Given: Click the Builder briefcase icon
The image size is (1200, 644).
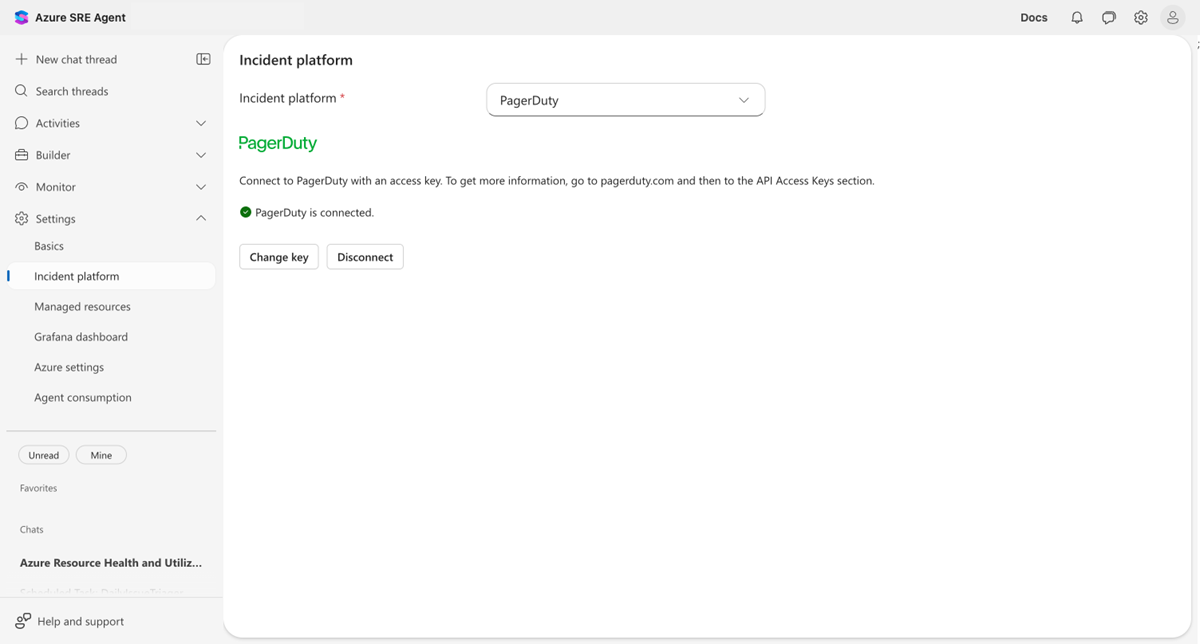Looking at the screenshot, I should (x=22, y=155).
